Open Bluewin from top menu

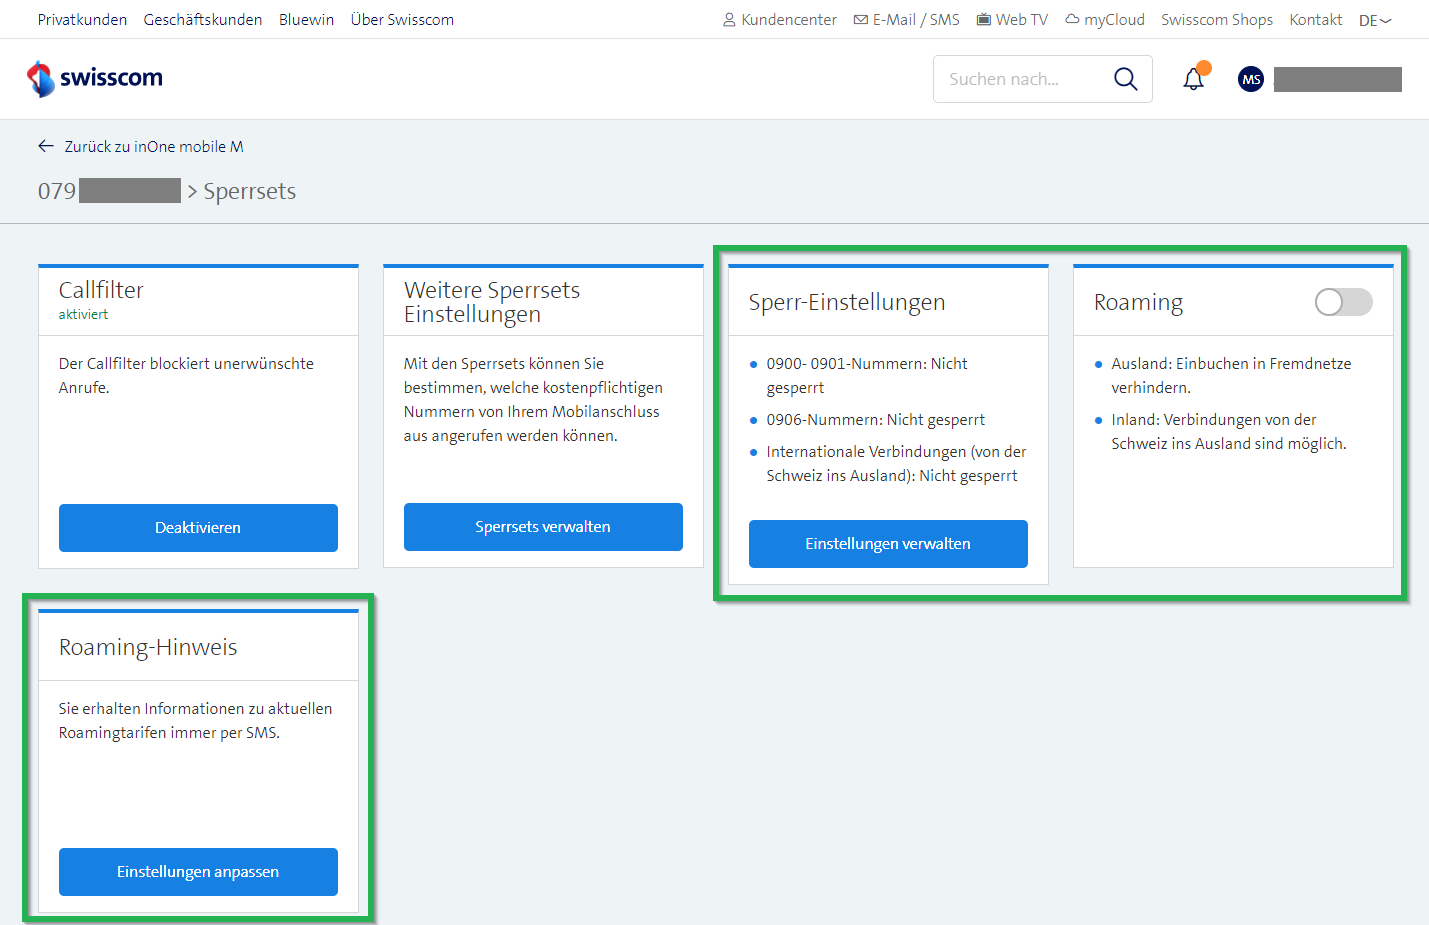coord(306,20)
